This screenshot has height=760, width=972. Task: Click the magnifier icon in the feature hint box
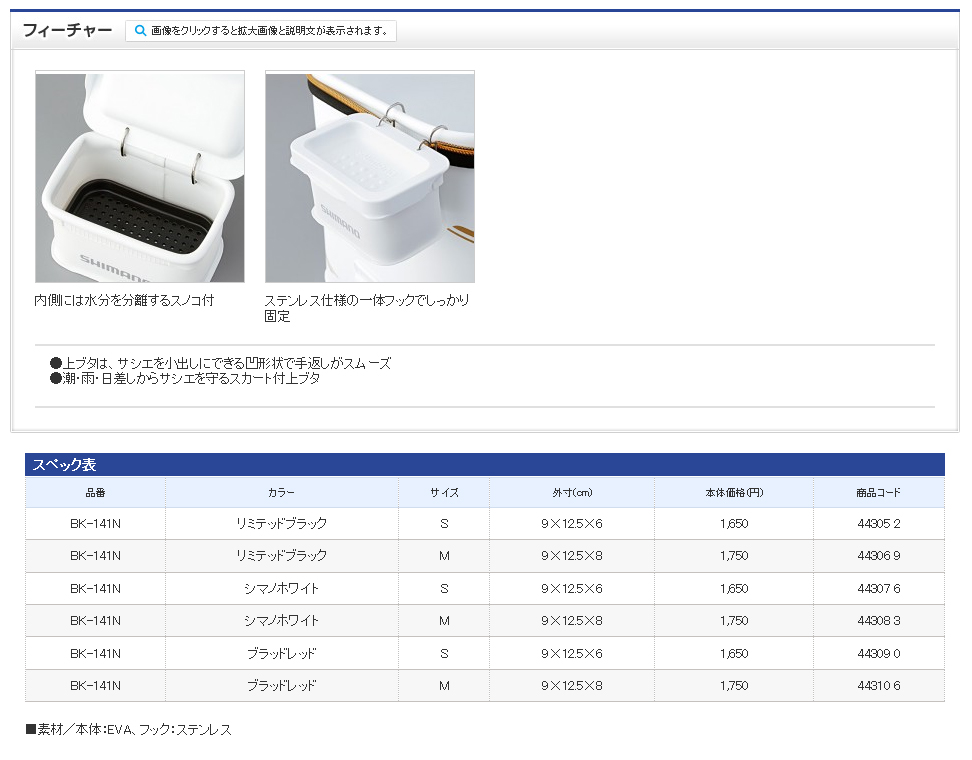[141, 30]
